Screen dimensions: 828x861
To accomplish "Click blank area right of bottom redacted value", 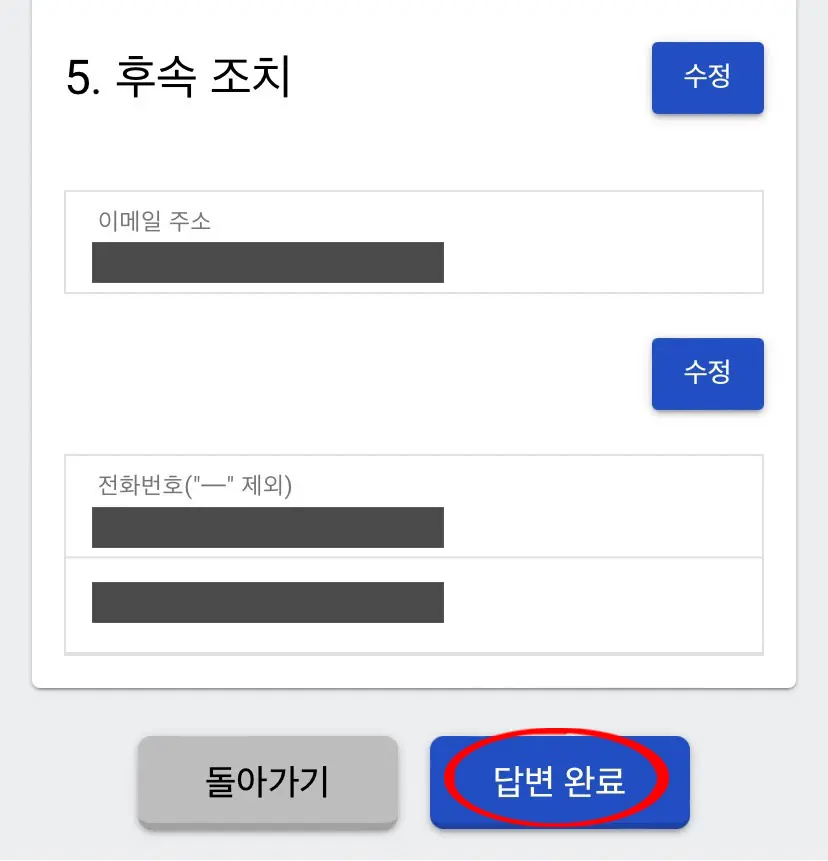I will tap(600, 602).
